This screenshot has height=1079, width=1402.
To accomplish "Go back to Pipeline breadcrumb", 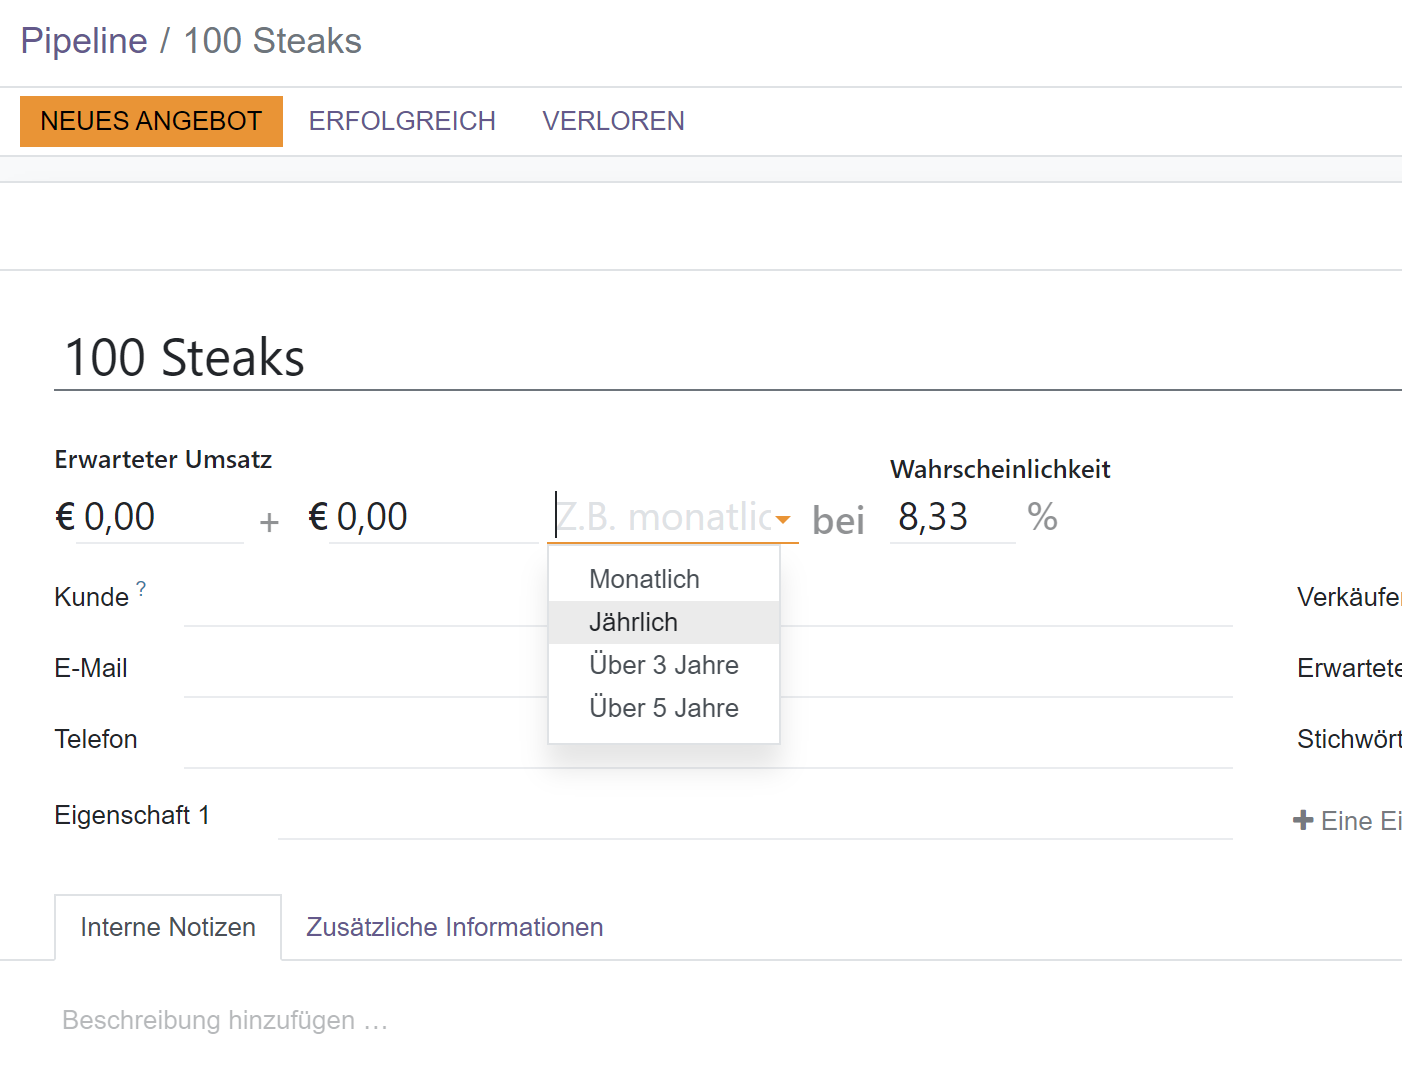I will (x=84, y=41).
